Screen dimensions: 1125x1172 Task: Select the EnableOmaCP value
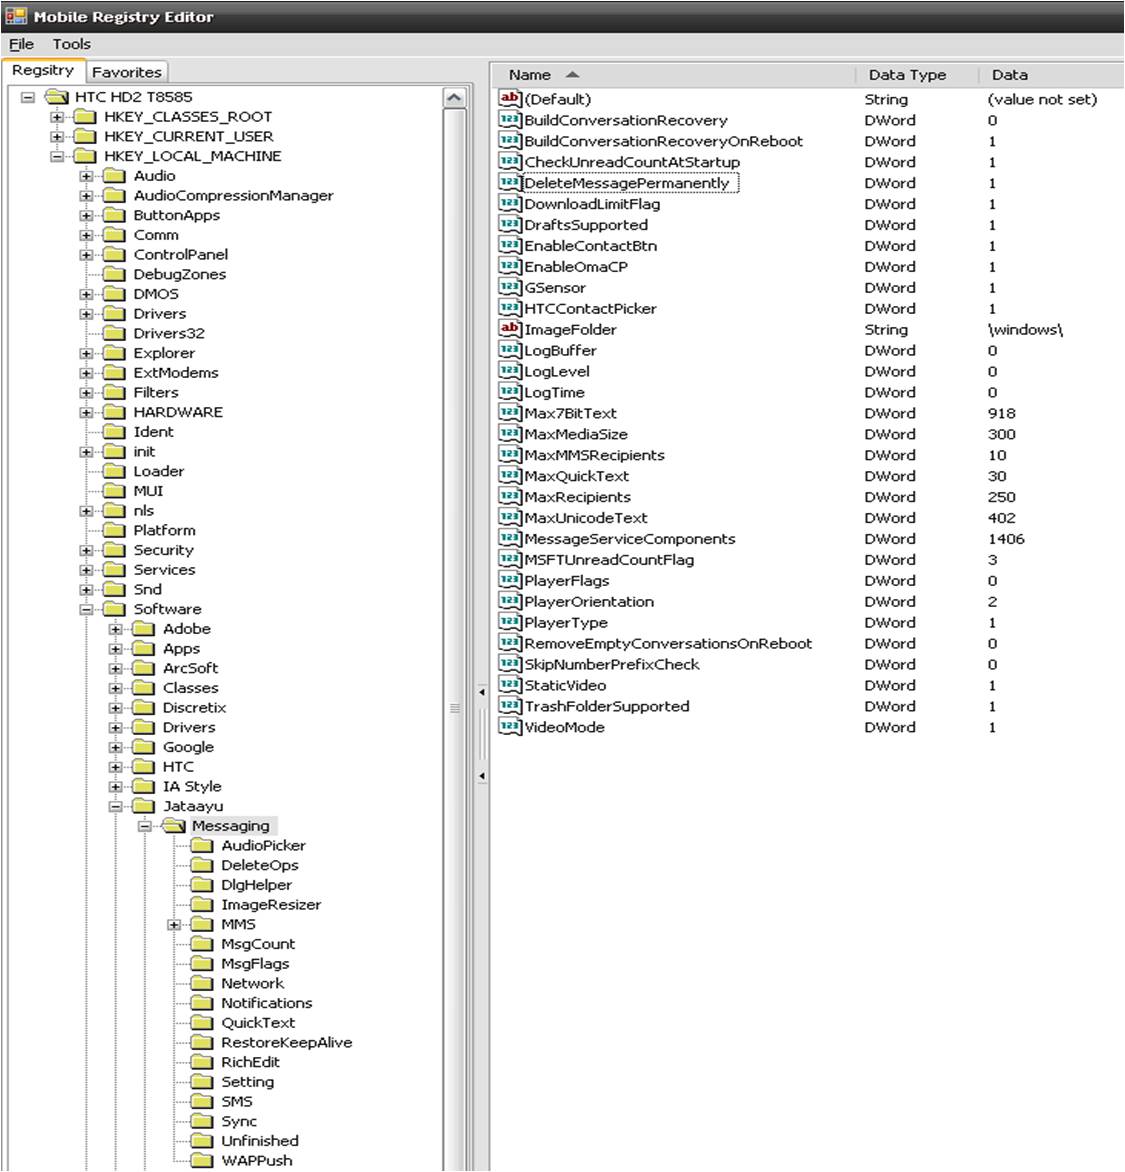576,266
